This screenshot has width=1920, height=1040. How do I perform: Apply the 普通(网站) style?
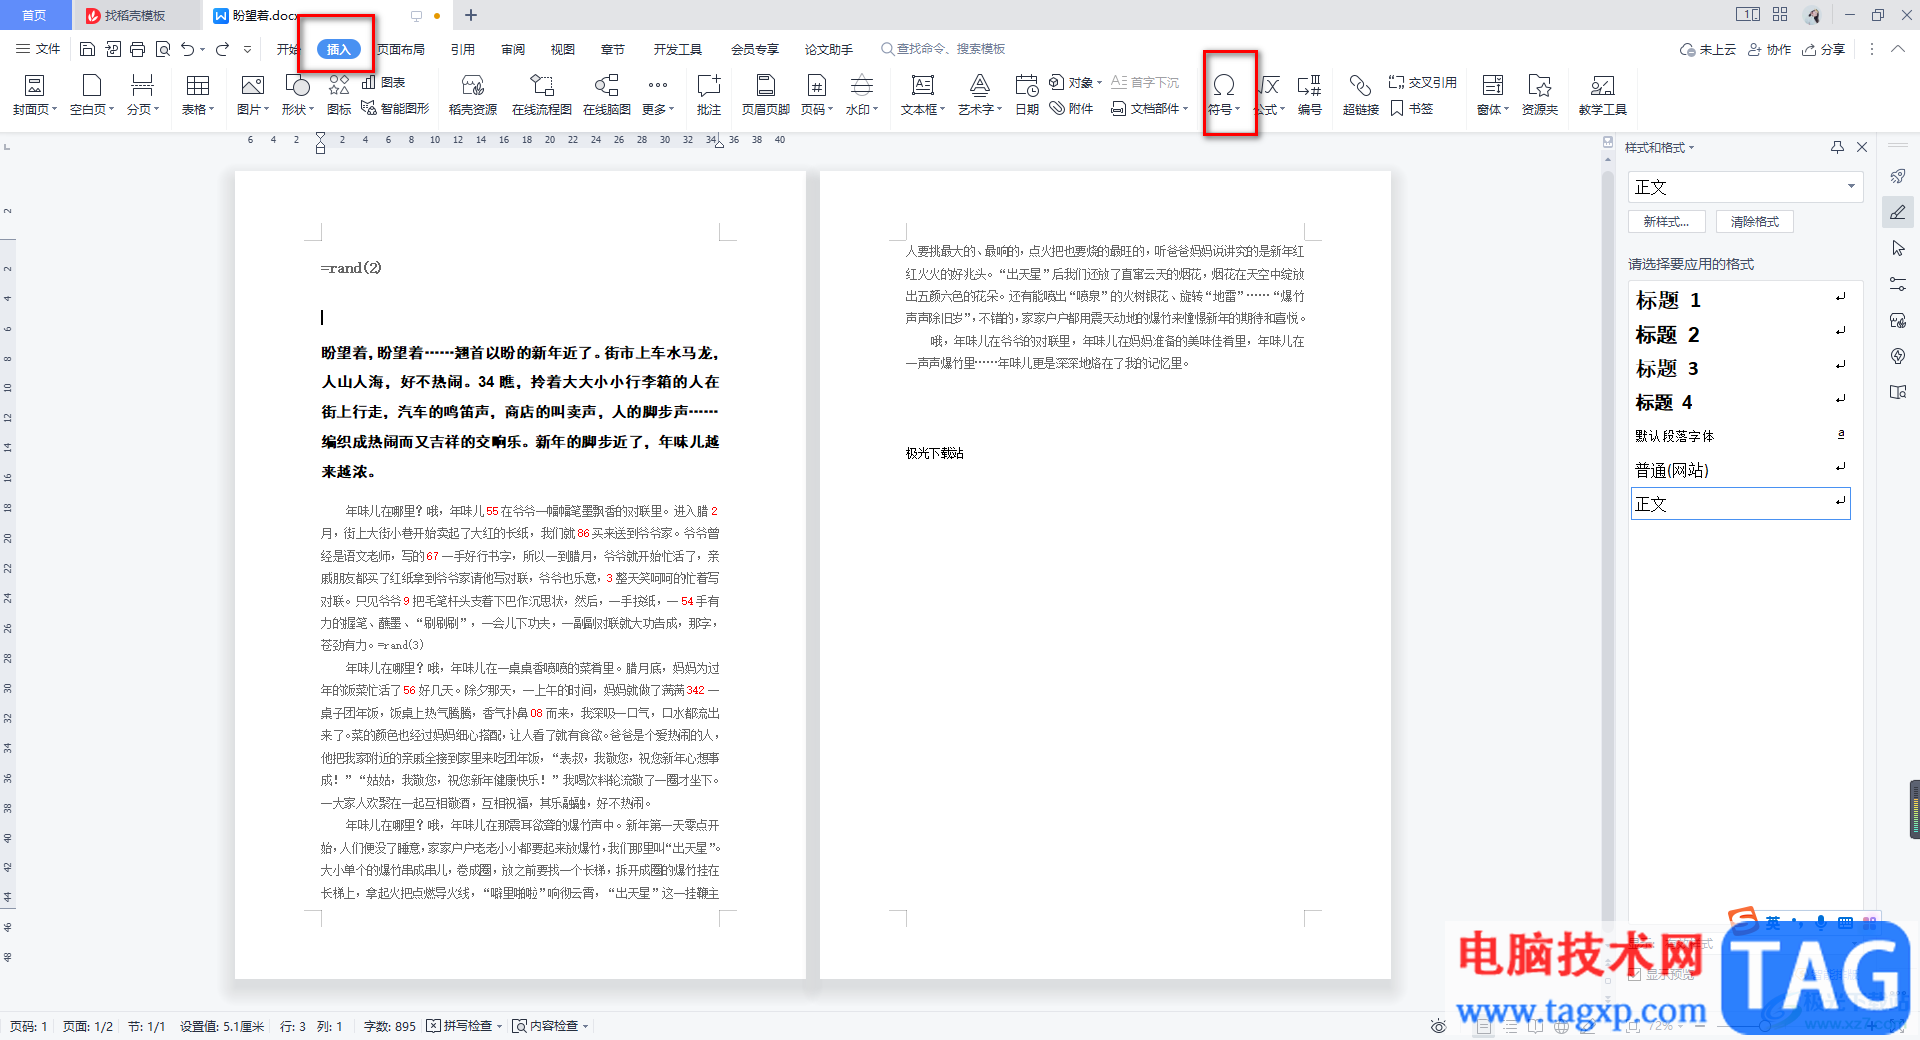[x=1740, y=470]
